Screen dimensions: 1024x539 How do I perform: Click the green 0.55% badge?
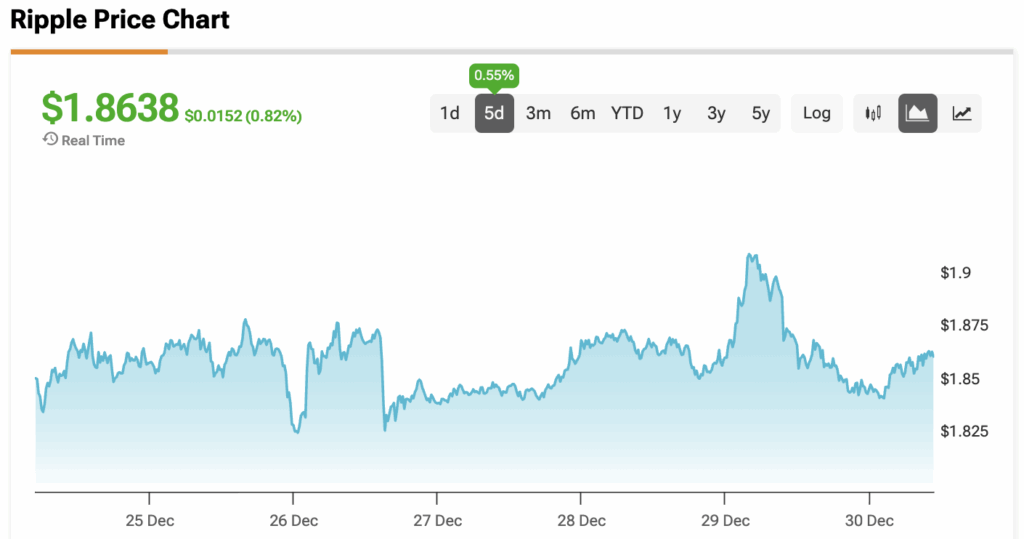coord(494,75)
